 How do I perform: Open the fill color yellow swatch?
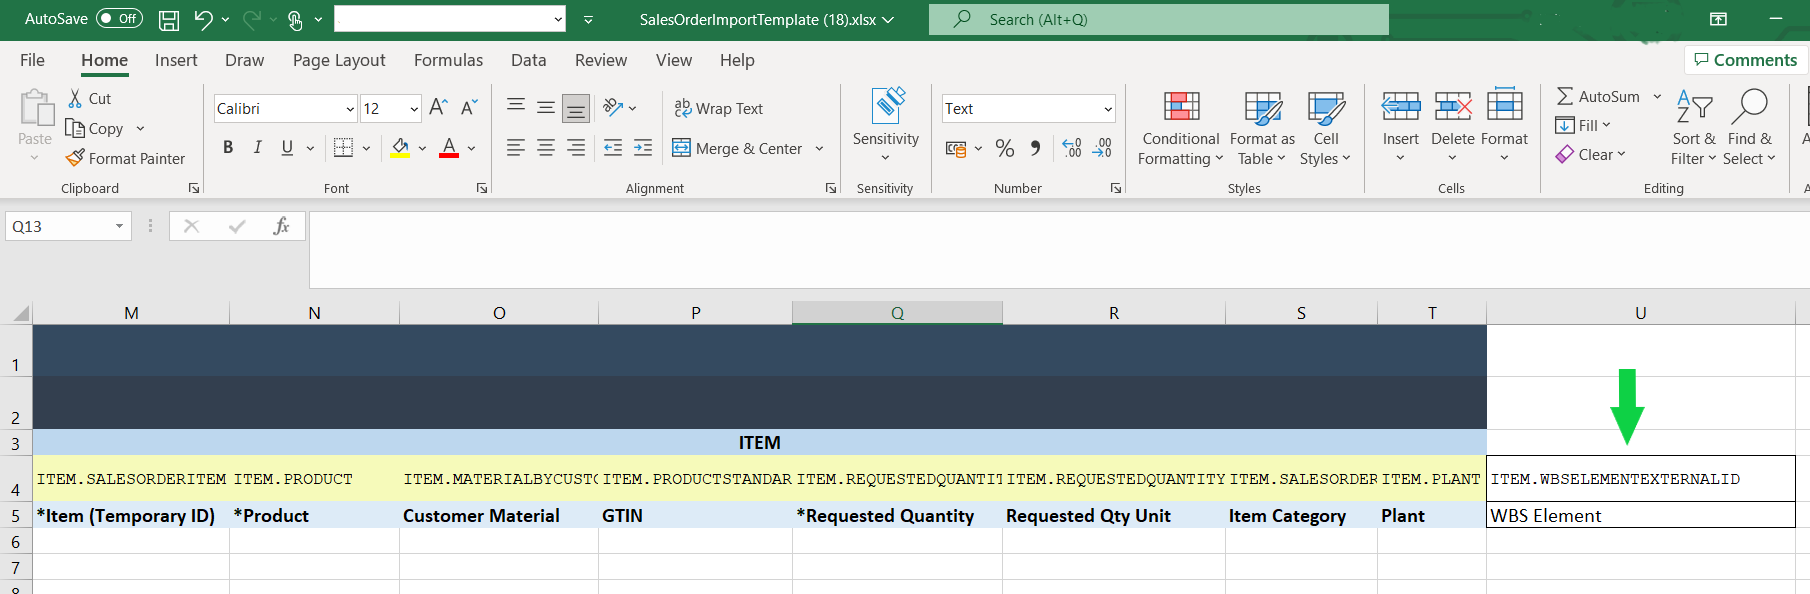click(400, 148)
